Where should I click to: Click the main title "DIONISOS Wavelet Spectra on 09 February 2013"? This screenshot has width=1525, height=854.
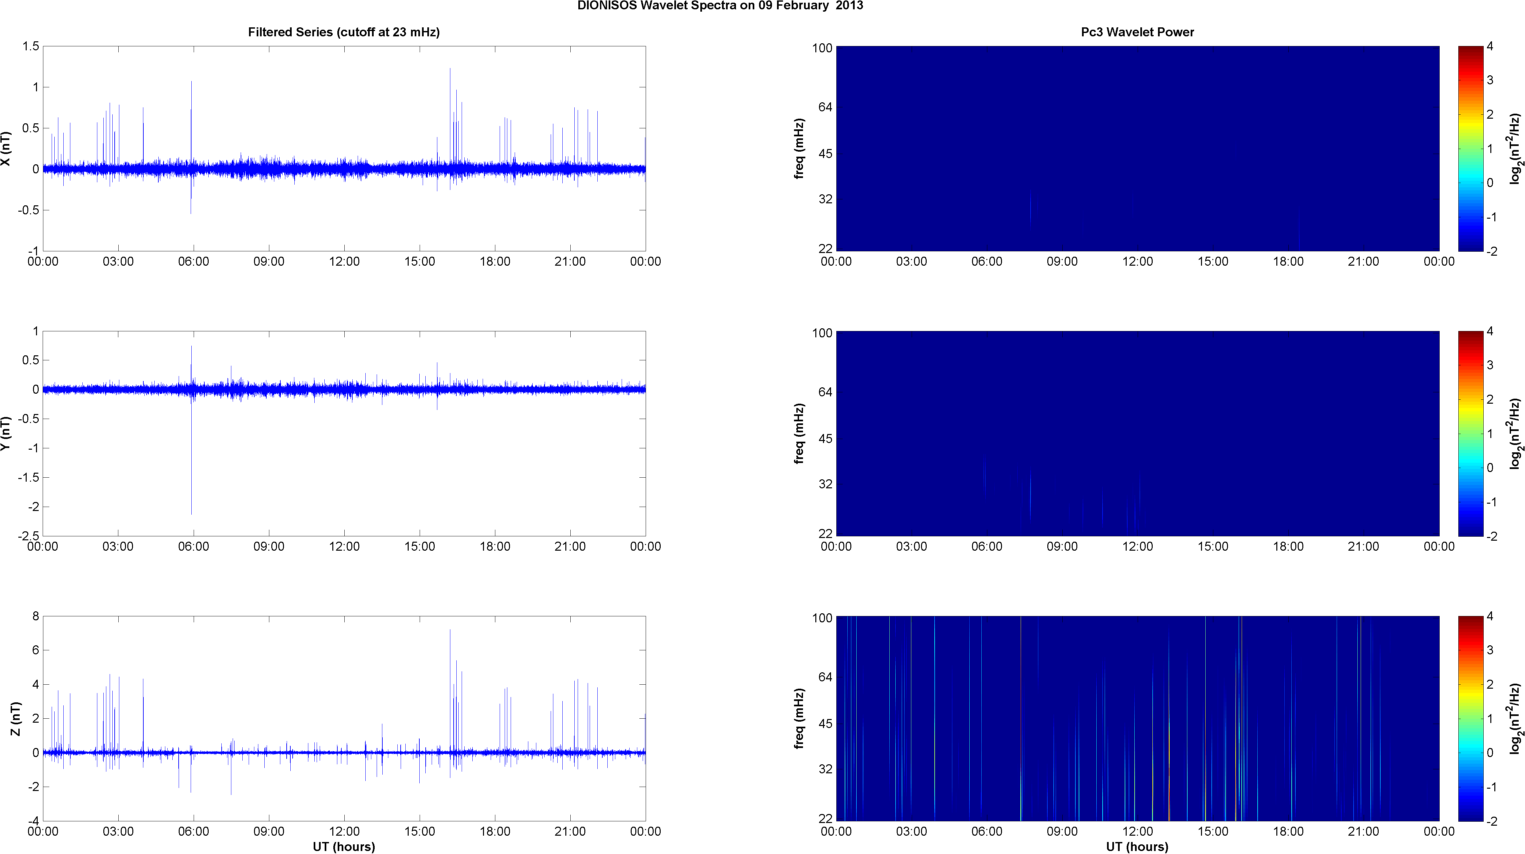(720, 6)
